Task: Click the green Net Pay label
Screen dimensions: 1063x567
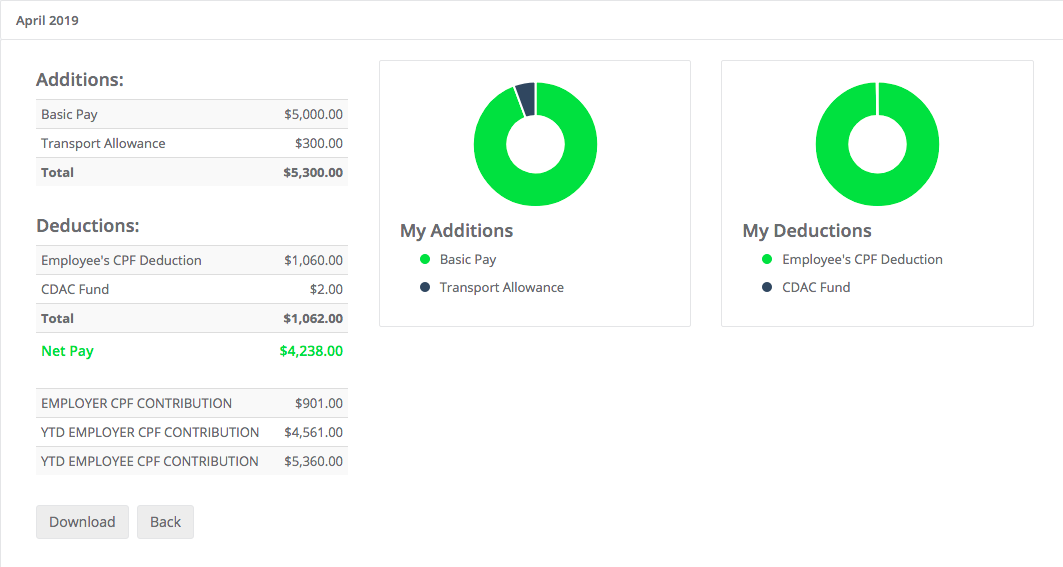Action: (67, 351)
